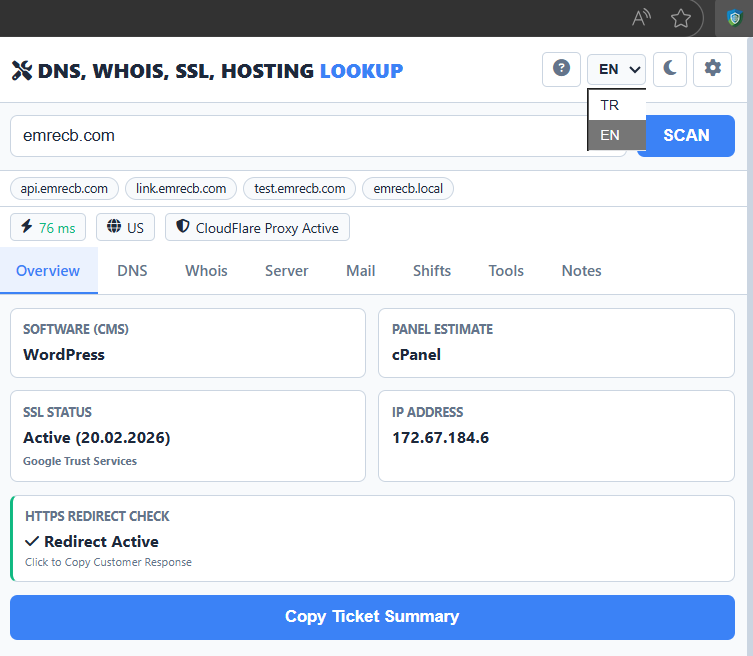Click the US globe location badge
The image size is (753, 656).
[x=125, y=228]
